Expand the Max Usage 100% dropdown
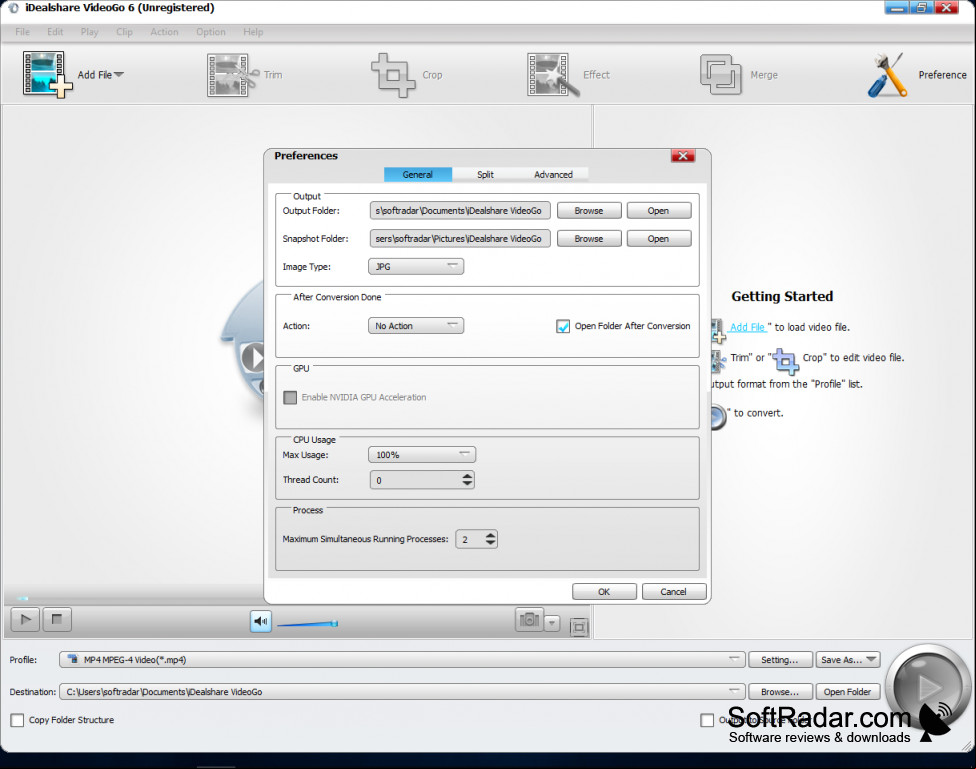Screen dimensions: 976x769 [x=422, y=455]
